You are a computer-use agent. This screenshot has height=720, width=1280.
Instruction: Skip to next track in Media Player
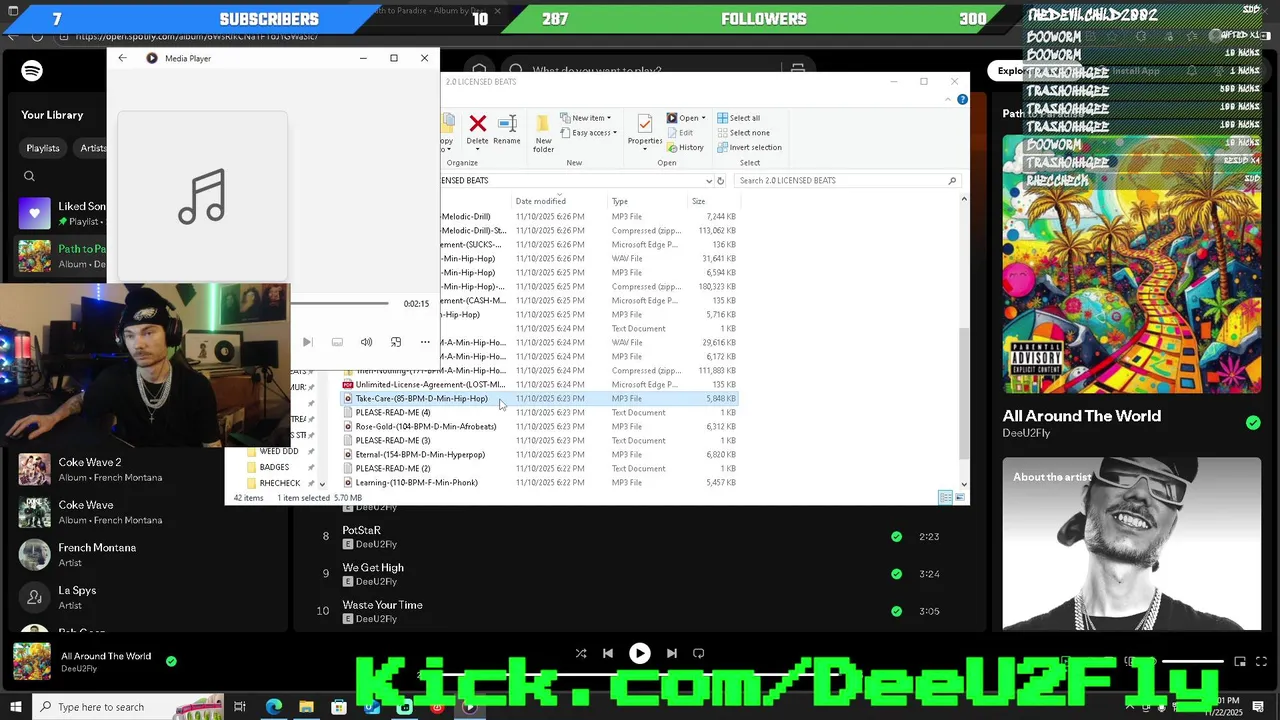[307, 342]
